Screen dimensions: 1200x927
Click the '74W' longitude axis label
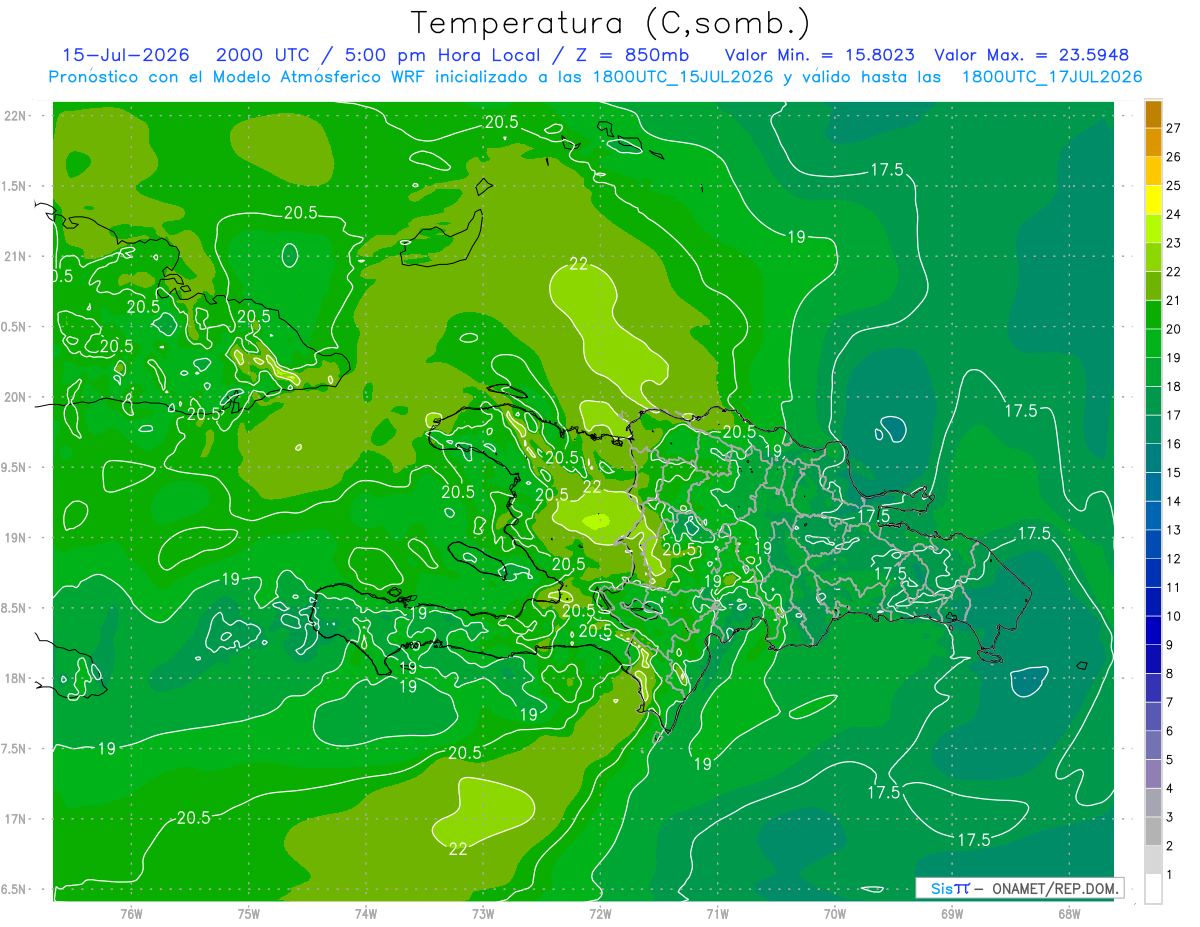pyautogui.click(x=365, y=914)
